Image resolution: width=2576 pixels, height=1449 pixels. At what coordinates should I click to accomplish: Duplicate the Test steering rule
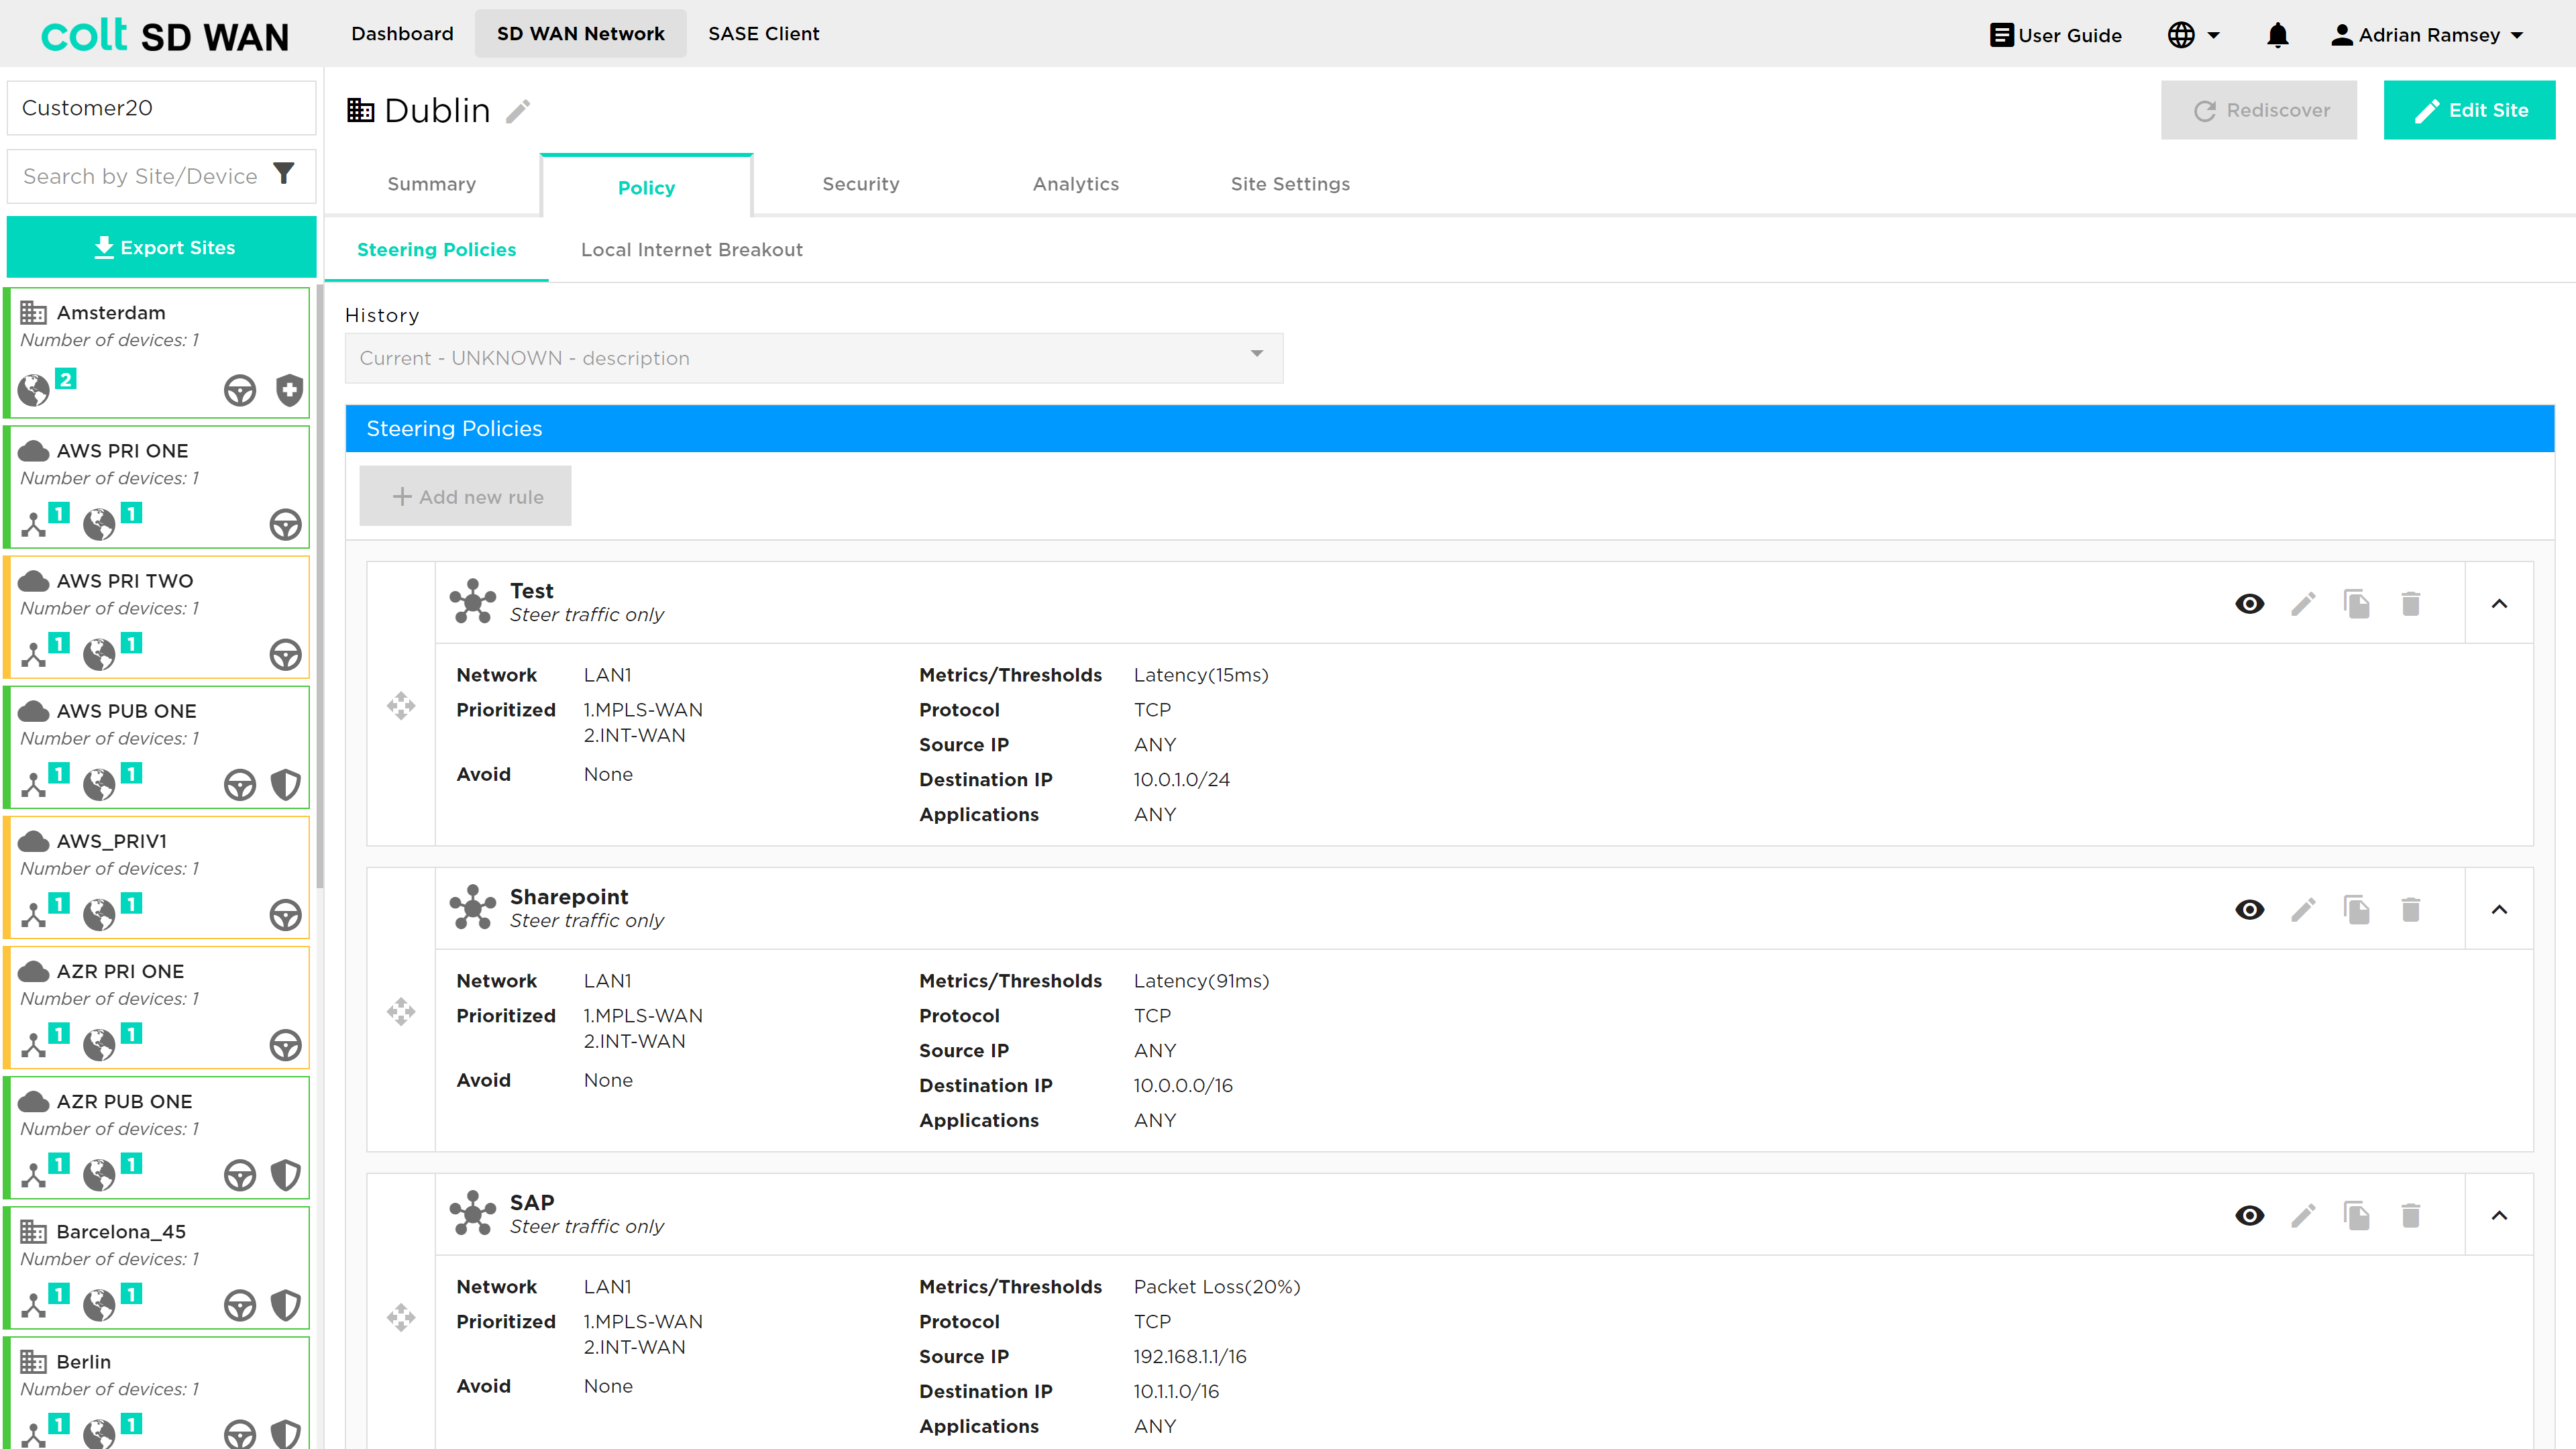(x=2357, y=604)
